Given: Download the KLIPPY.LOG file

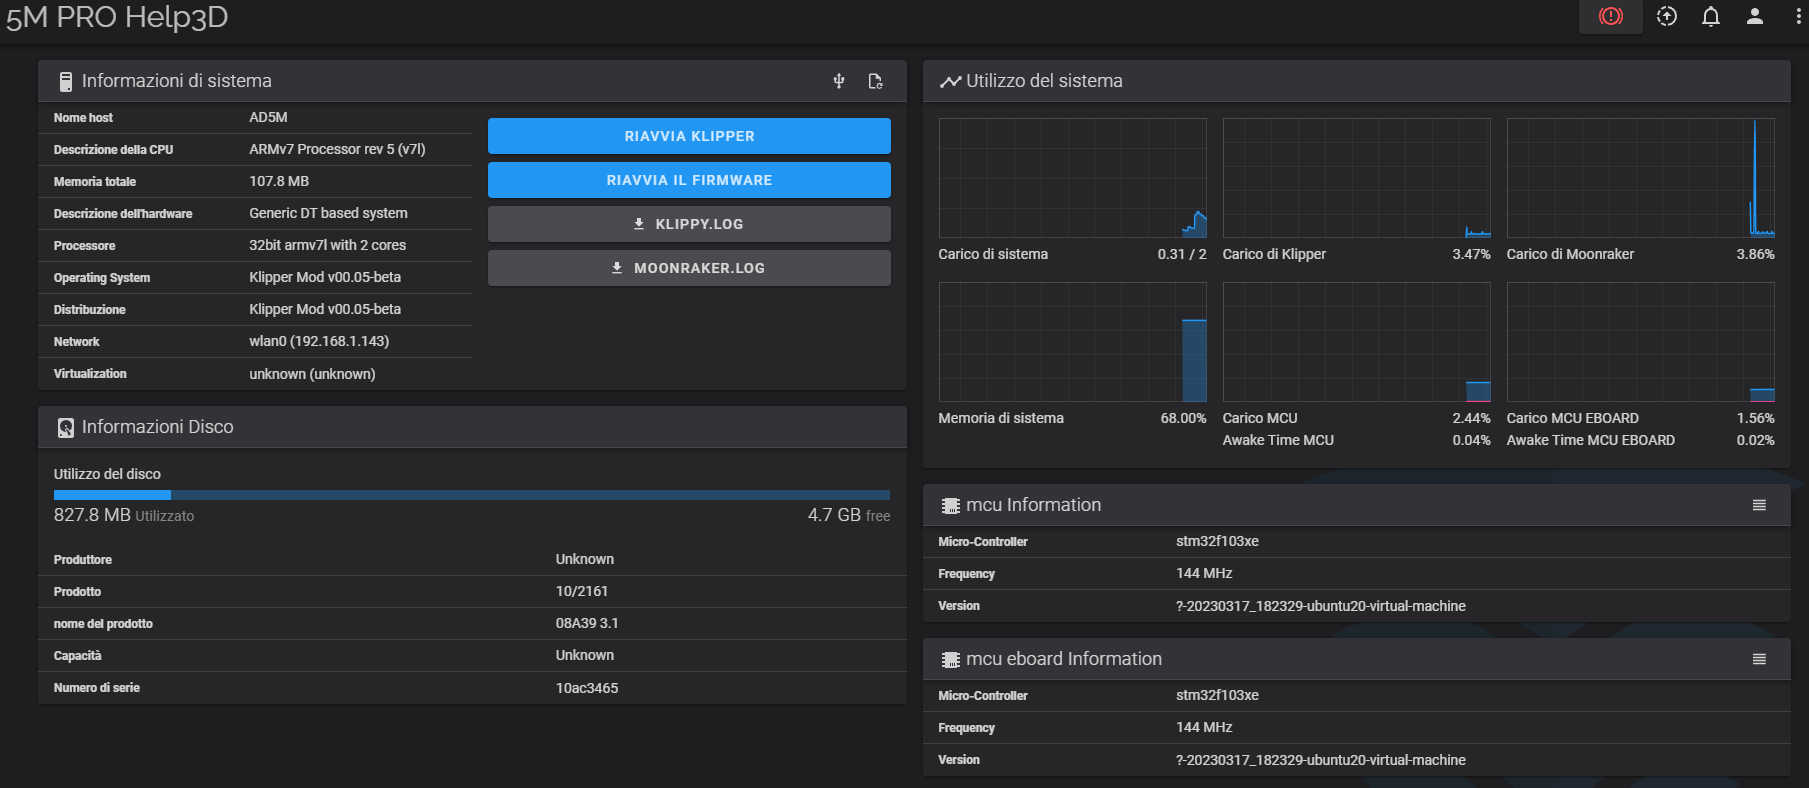Looking at the screenshot, I should click(689, 224).
